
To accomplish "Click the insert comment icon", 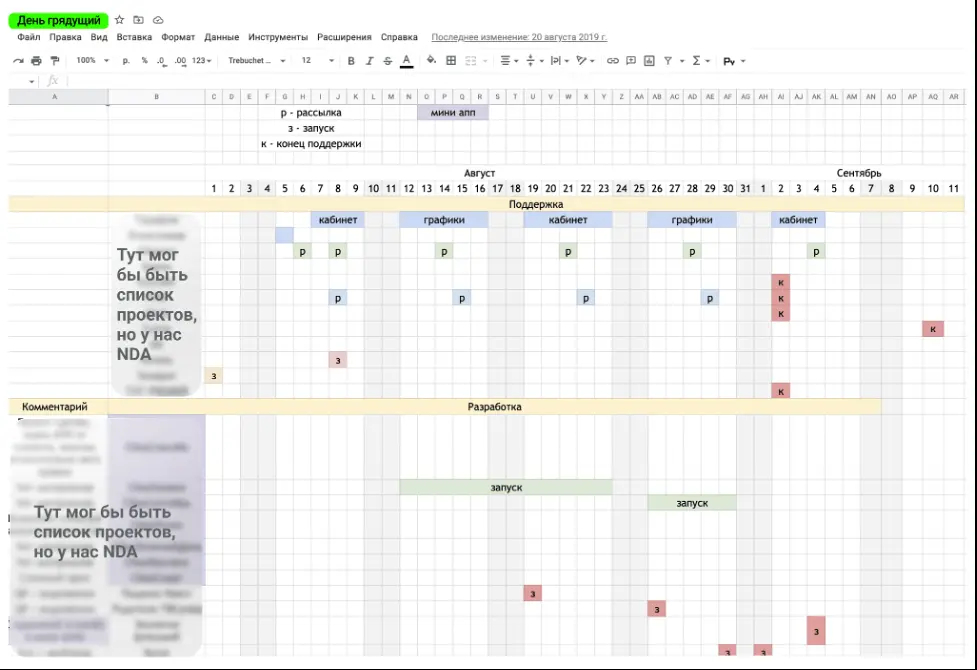I will 631,60.
